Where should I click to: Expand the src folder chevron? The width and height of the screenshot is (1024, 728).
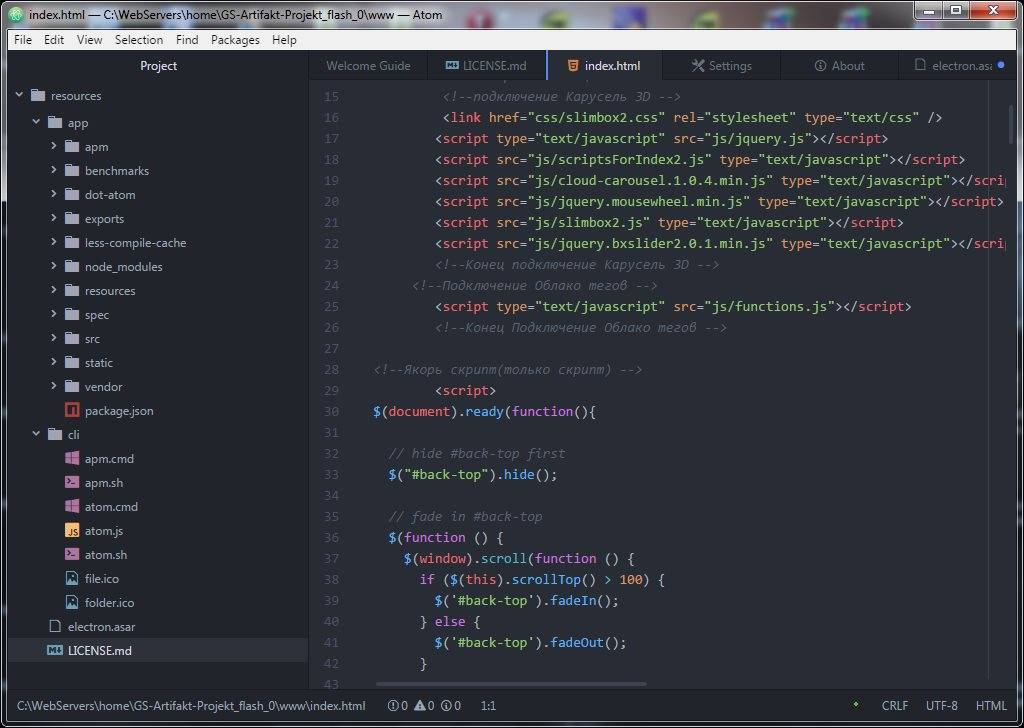(x=54, y=338)
